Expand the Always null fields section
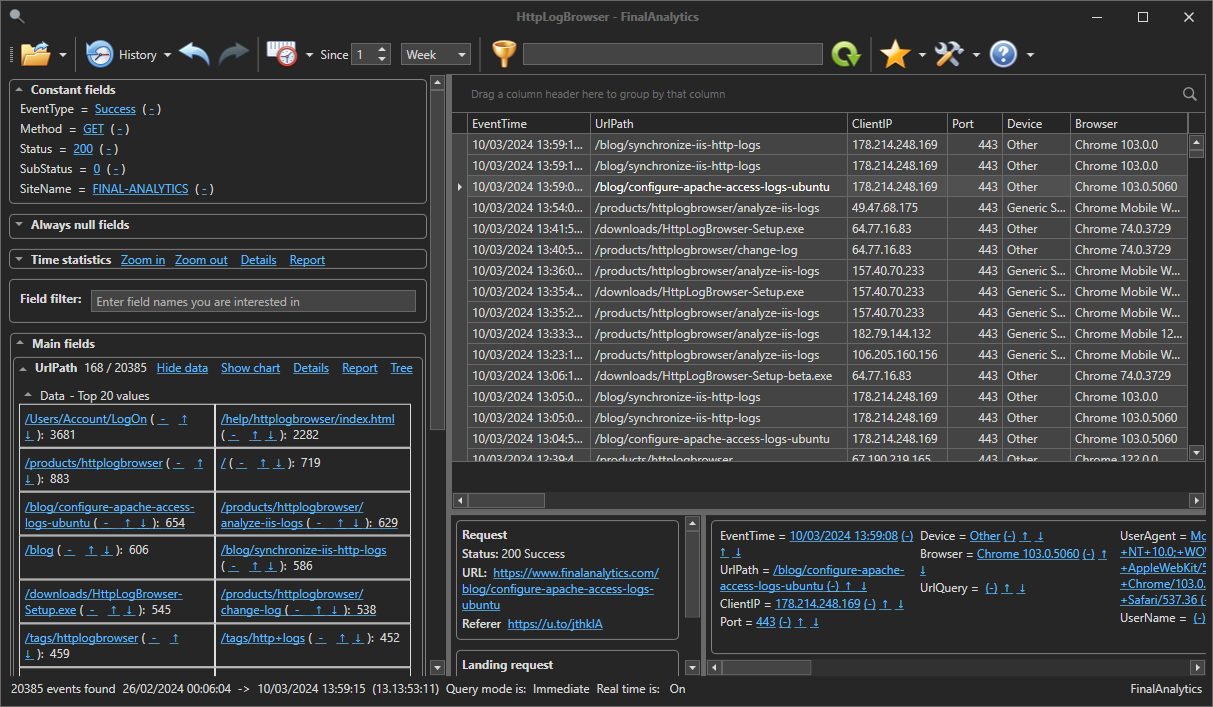Image resolution: width=1213 pixels, height=707 pixels. pyautogui.click(x=21, y=225)
